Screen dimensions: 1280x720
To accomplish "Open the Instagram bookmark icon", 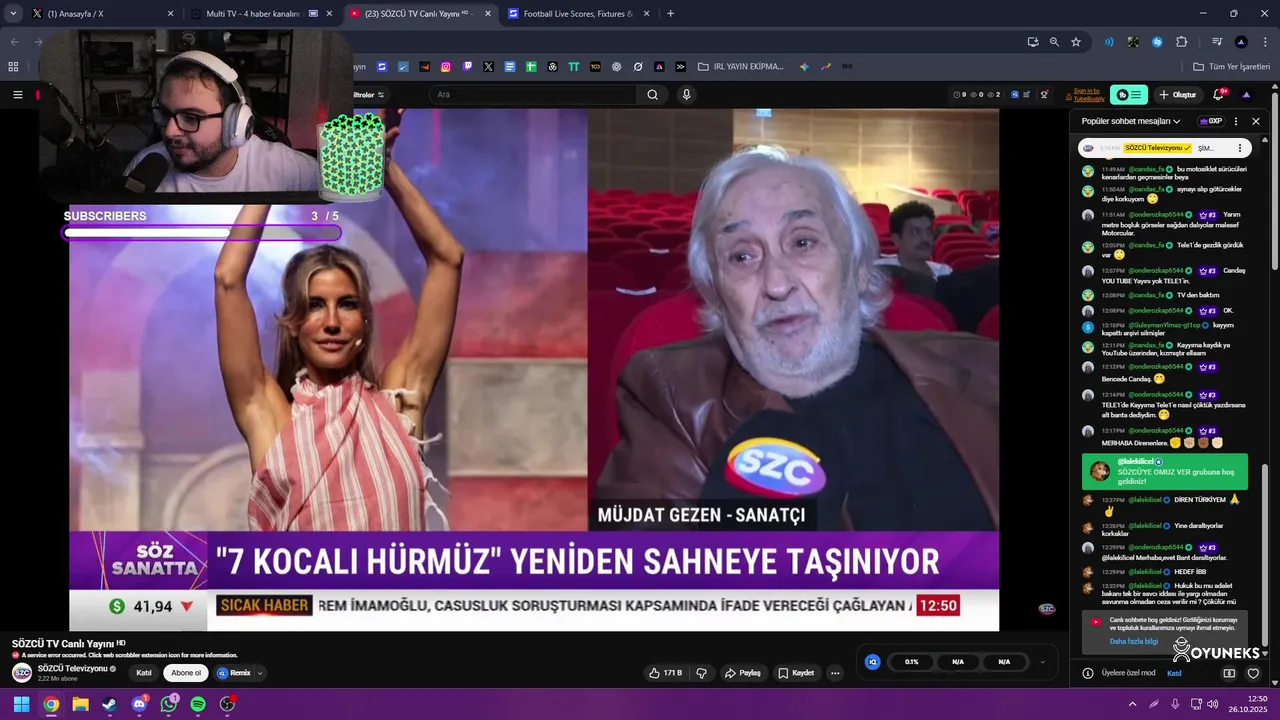I will [x=446, y=67].
